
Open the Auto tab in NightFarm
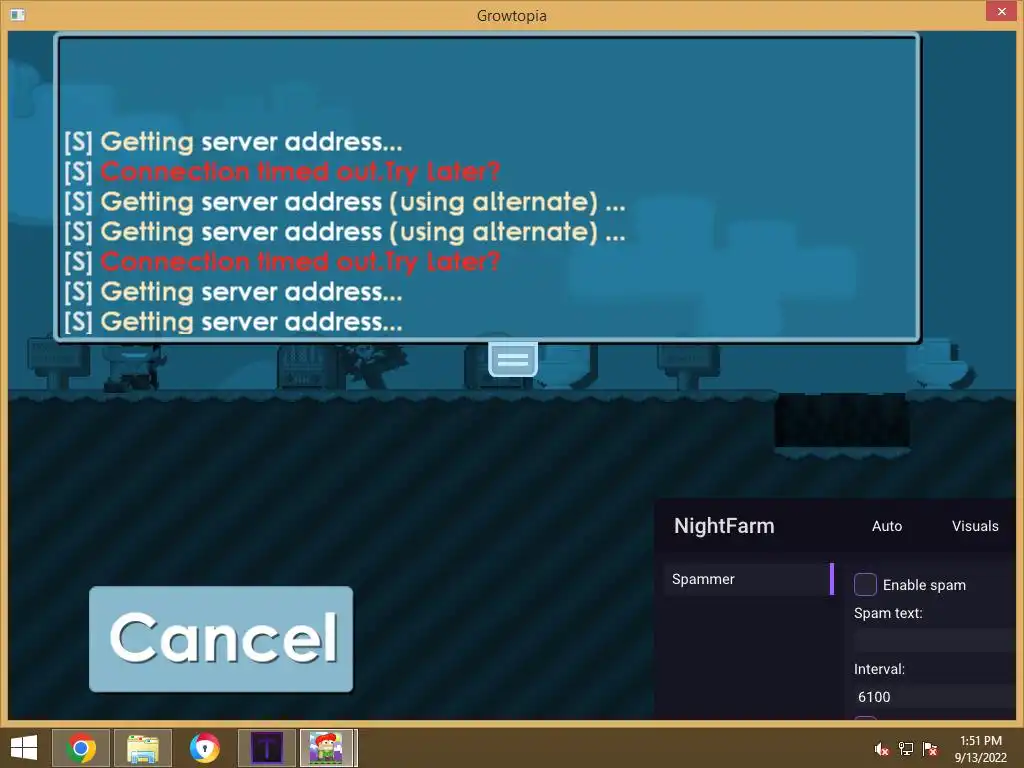click(x=886, y=526)
